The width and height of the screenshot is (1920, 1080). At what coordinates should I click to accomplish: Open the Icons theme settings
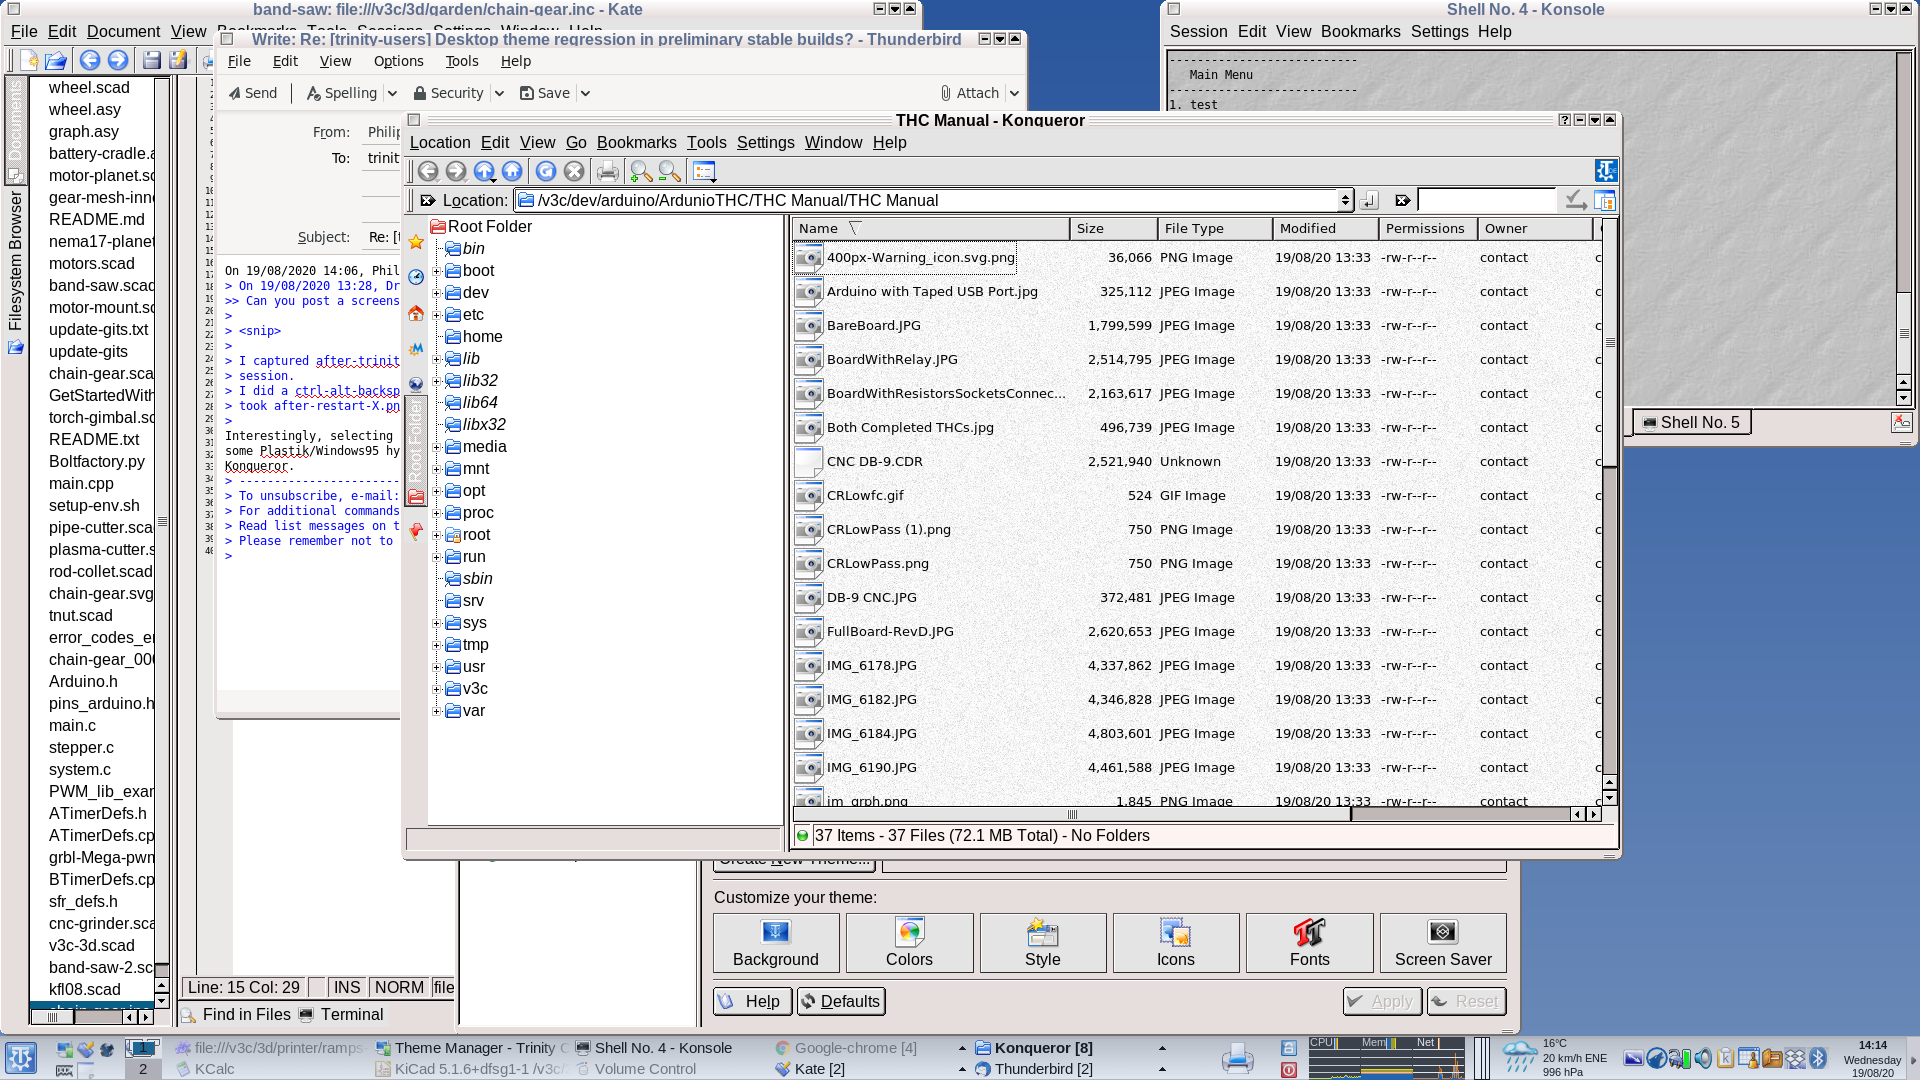[x=1176, y=943]
